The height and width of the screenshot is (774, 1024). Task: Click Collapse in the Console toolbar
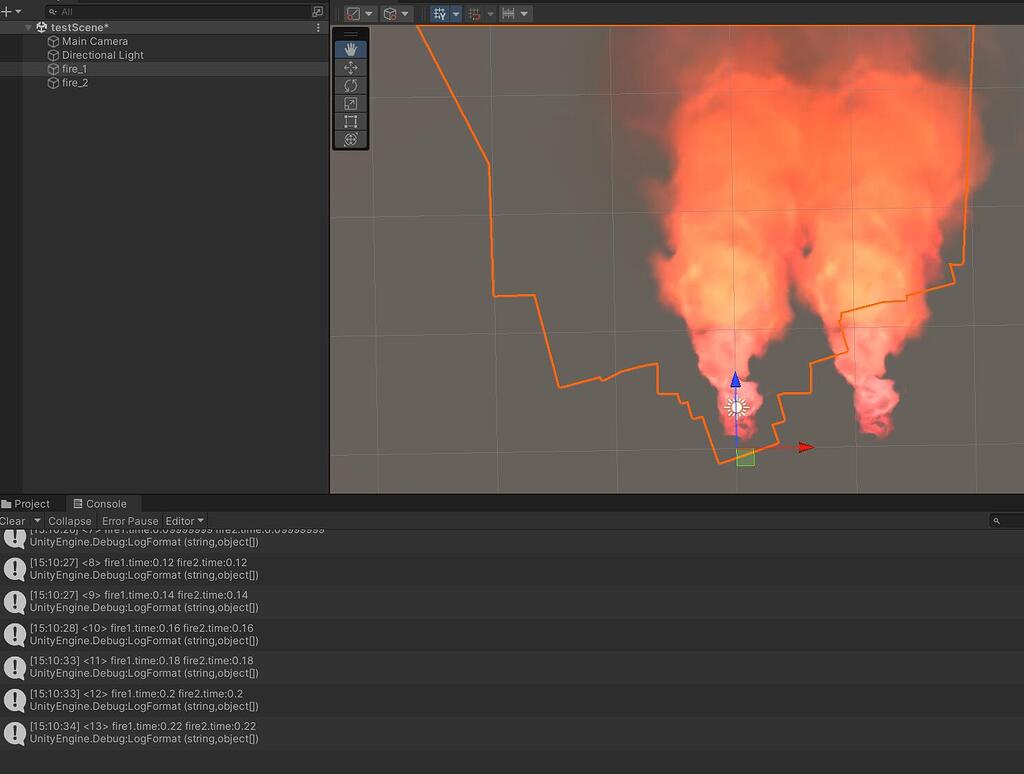69,520
